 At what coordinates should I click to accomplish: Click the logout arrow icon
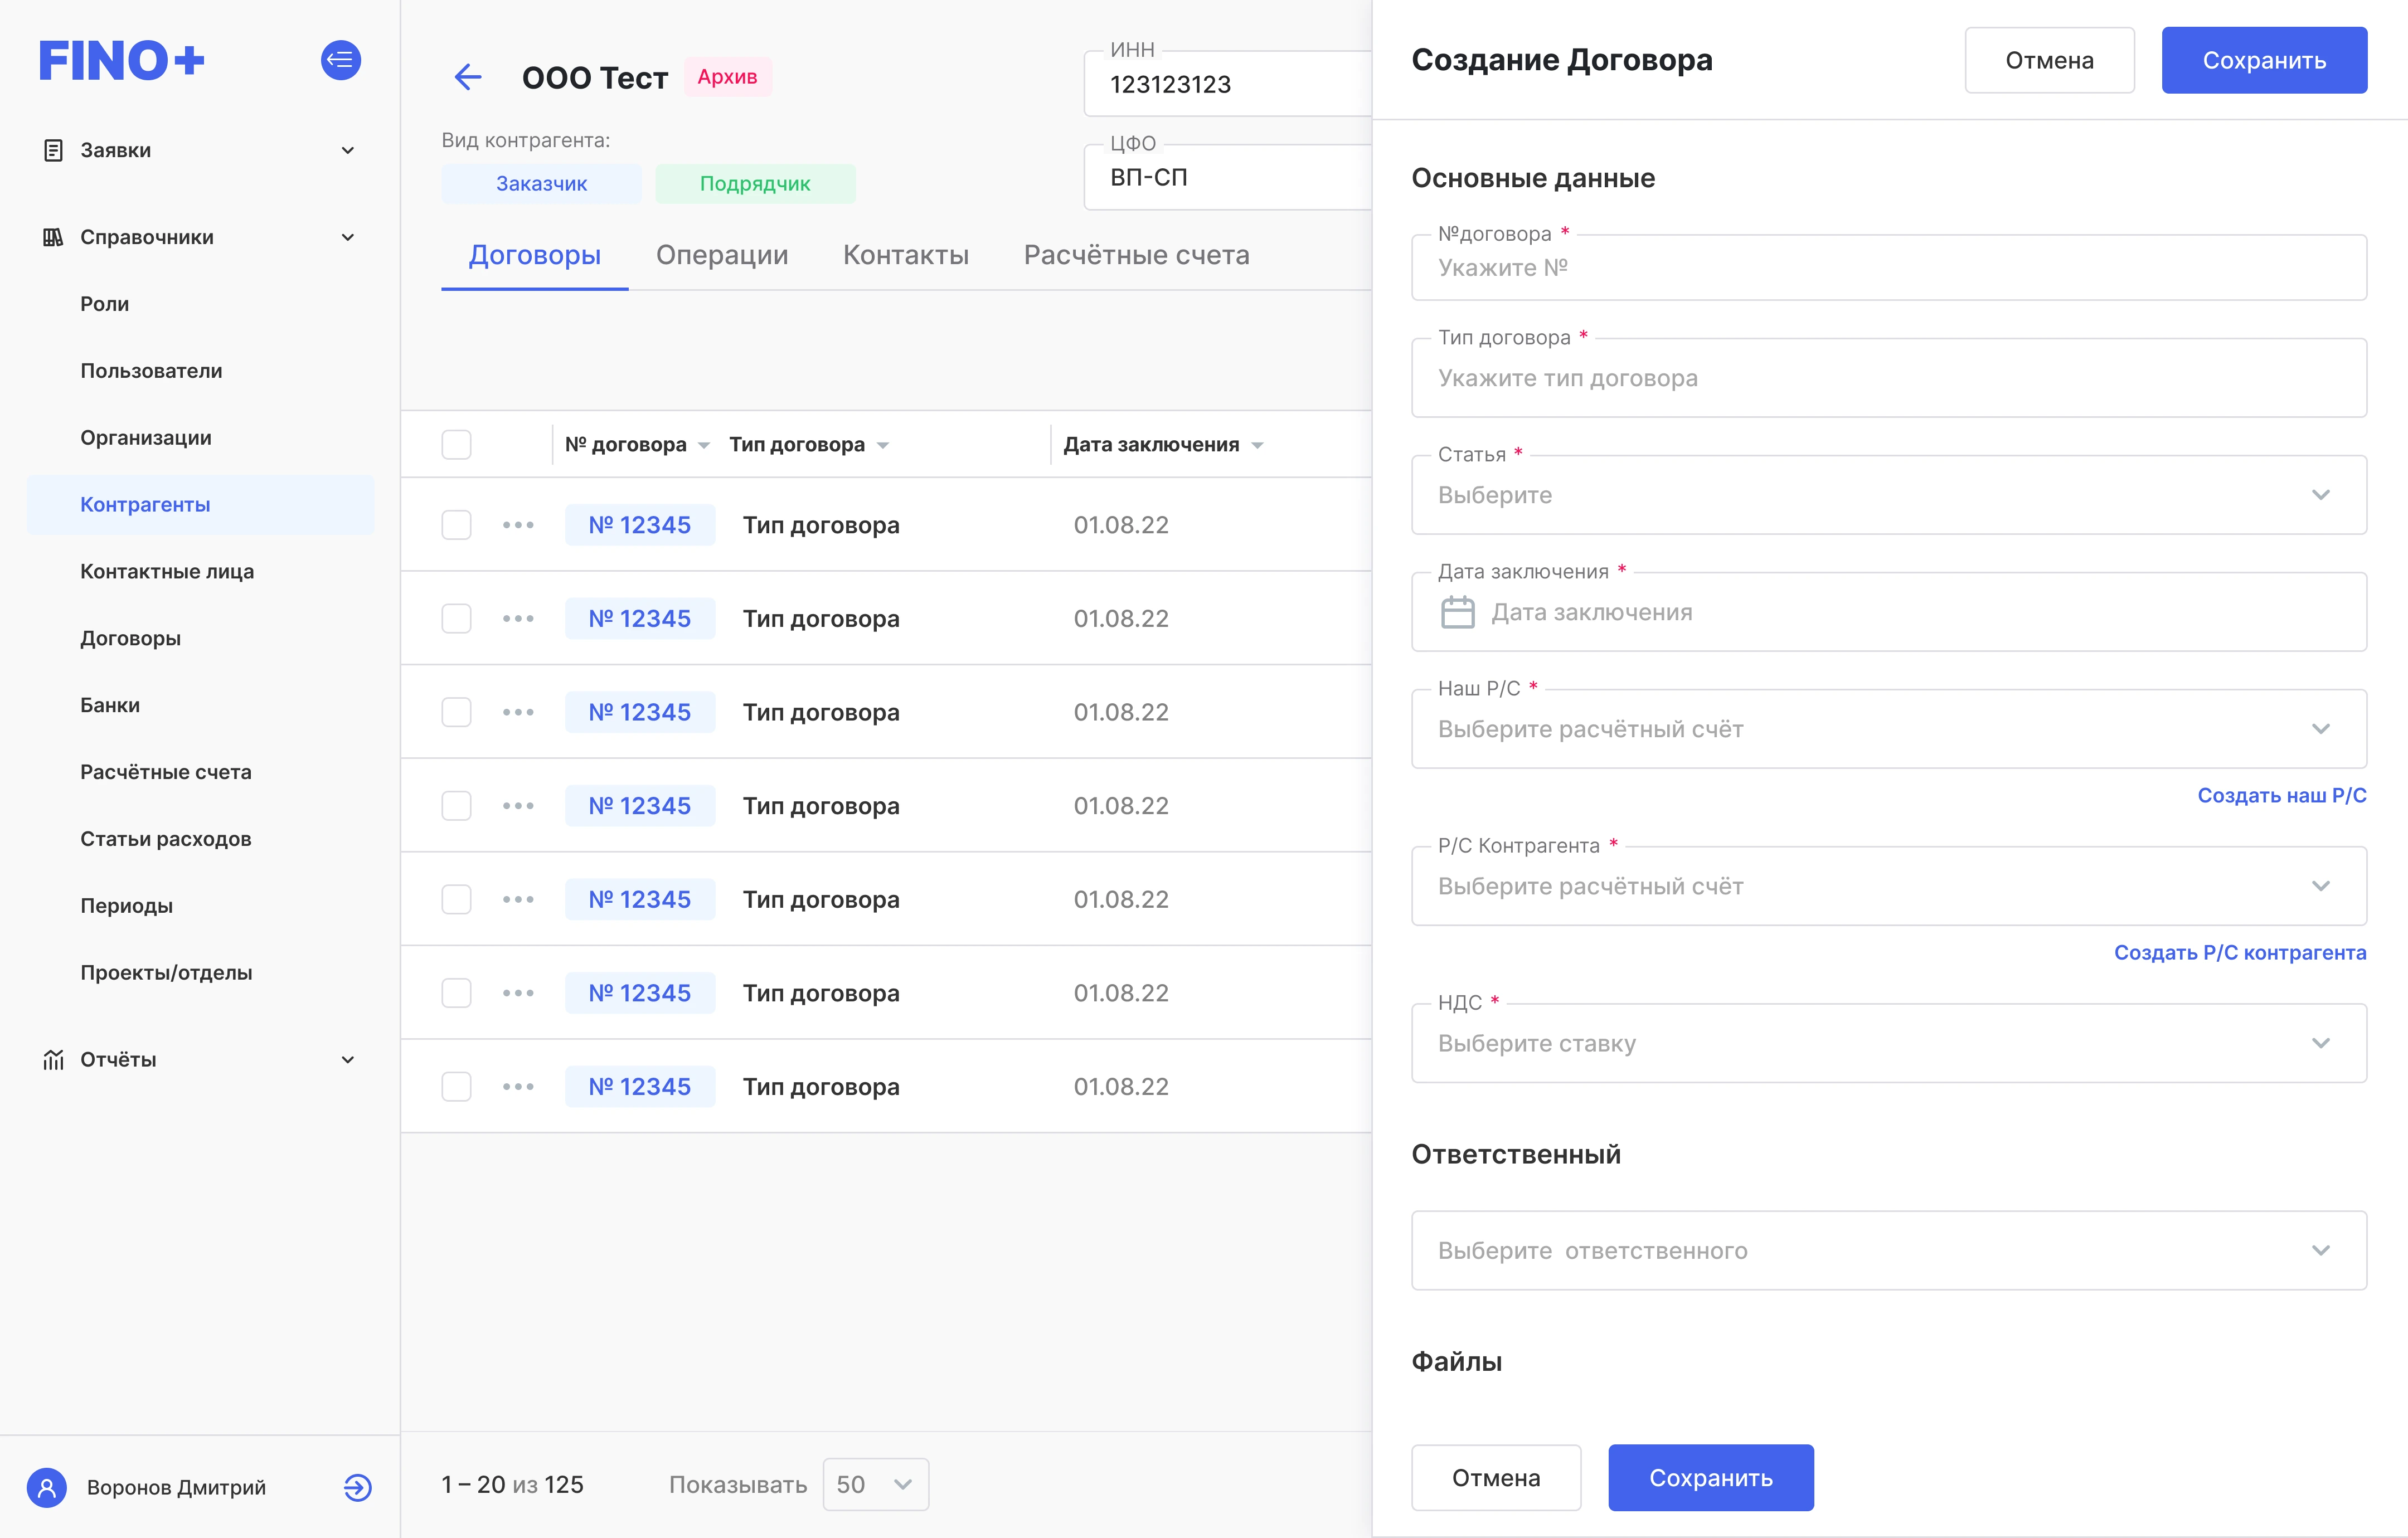pyautogui.click(x=357, y=1487)
